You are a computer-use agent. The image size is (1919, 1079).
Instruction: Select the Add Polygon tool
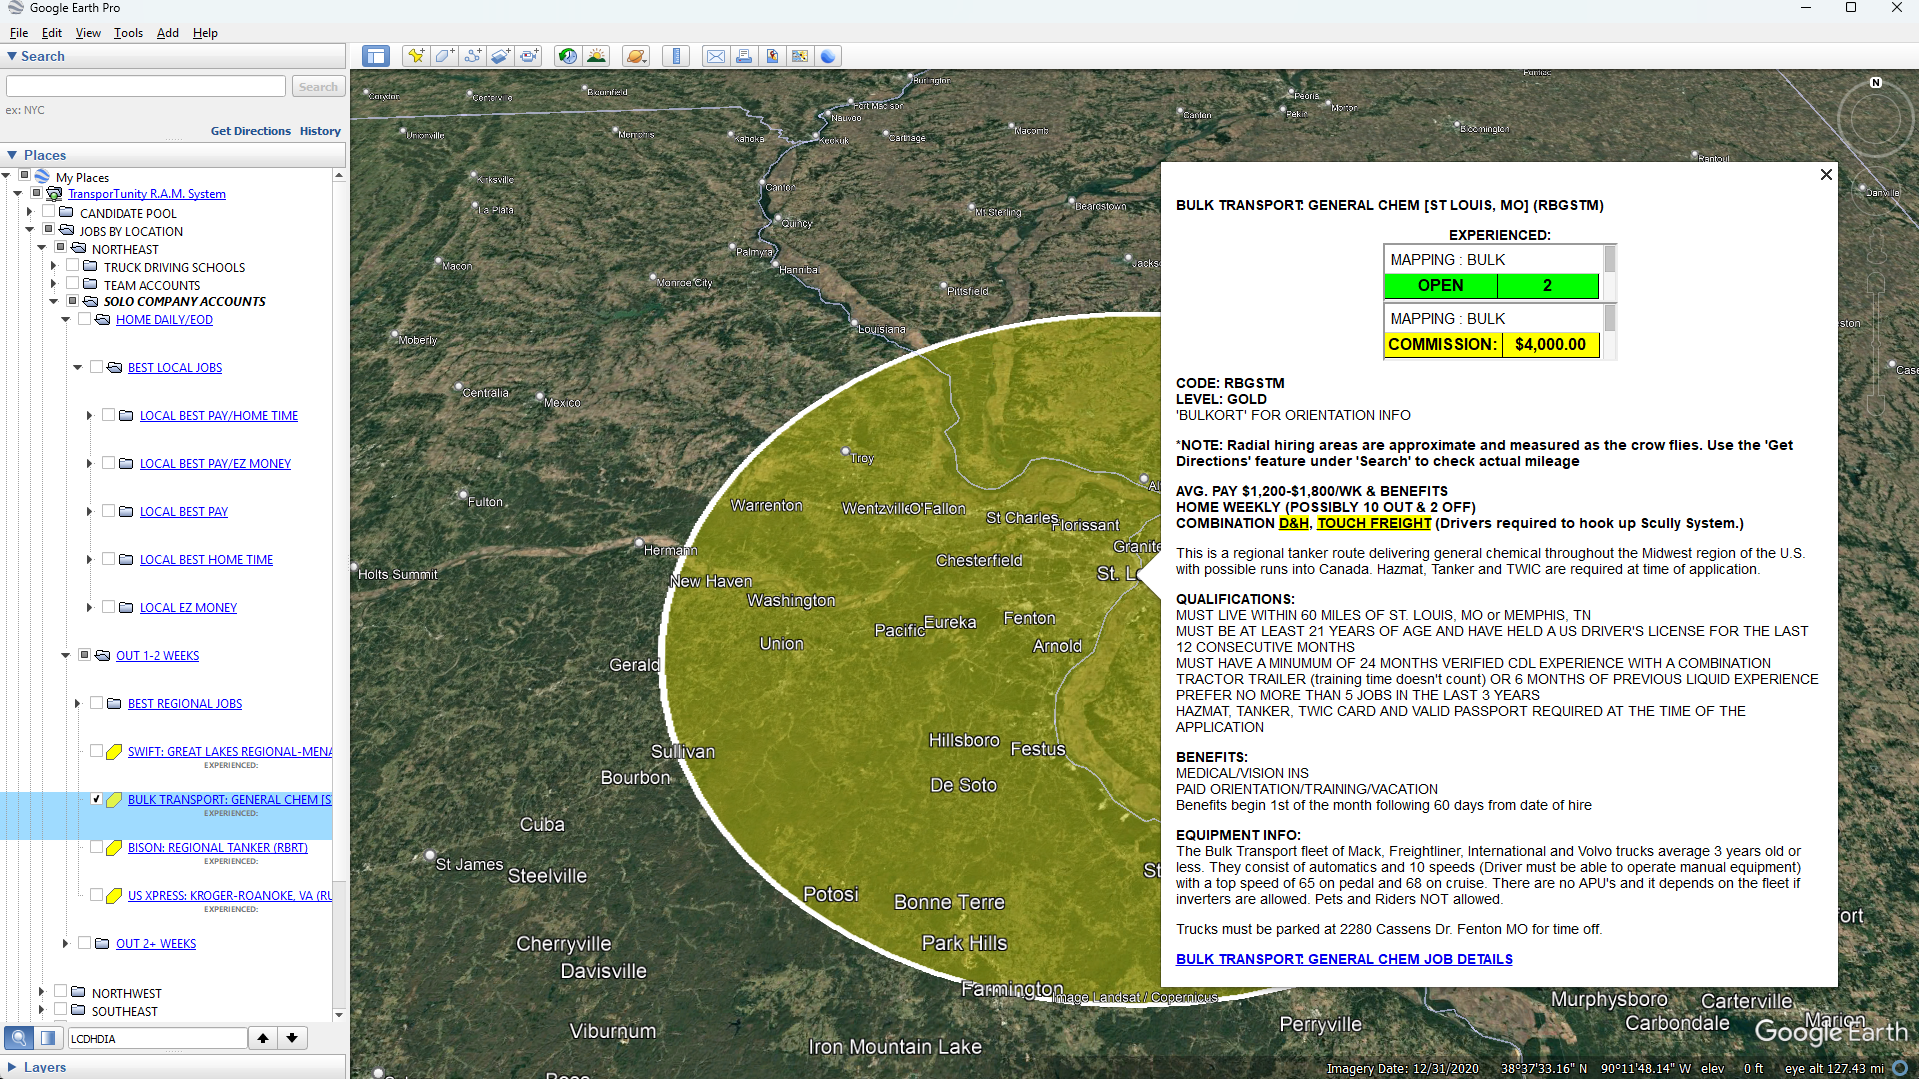point(444,56)
